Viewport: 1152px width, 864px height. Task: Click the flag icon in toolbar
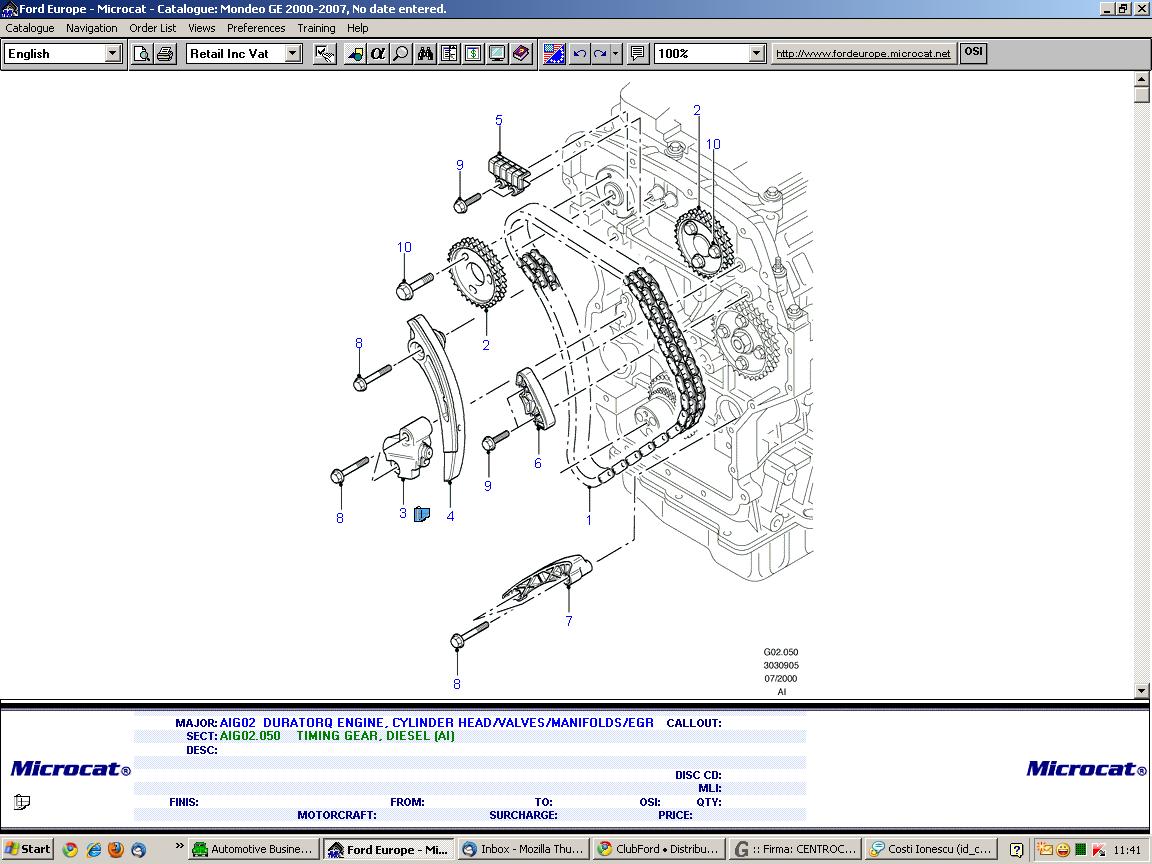(x=554, y=54)
